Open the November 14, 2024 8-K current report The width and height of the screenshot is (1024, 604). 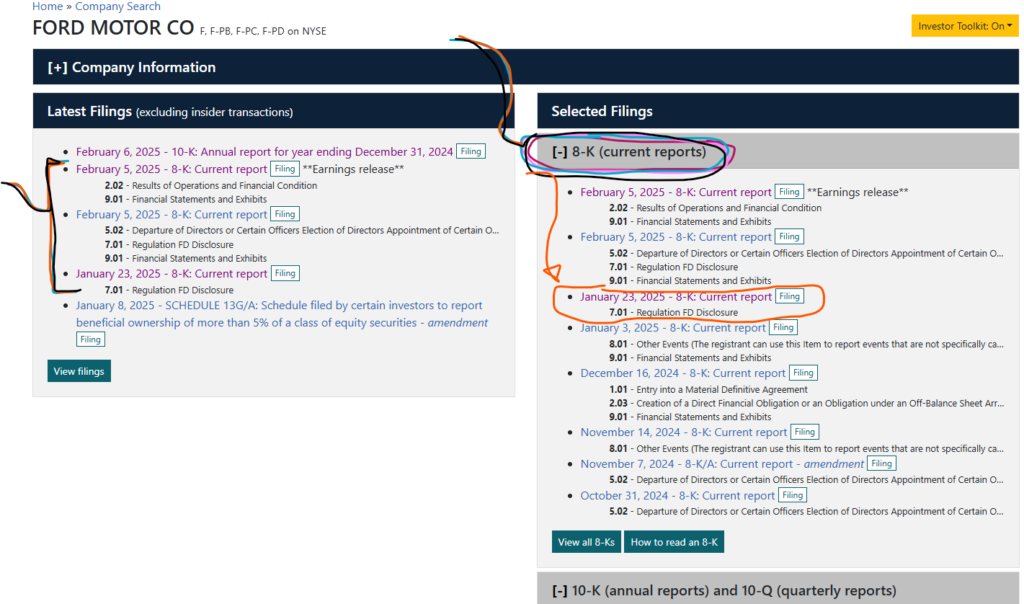[684, 432]
